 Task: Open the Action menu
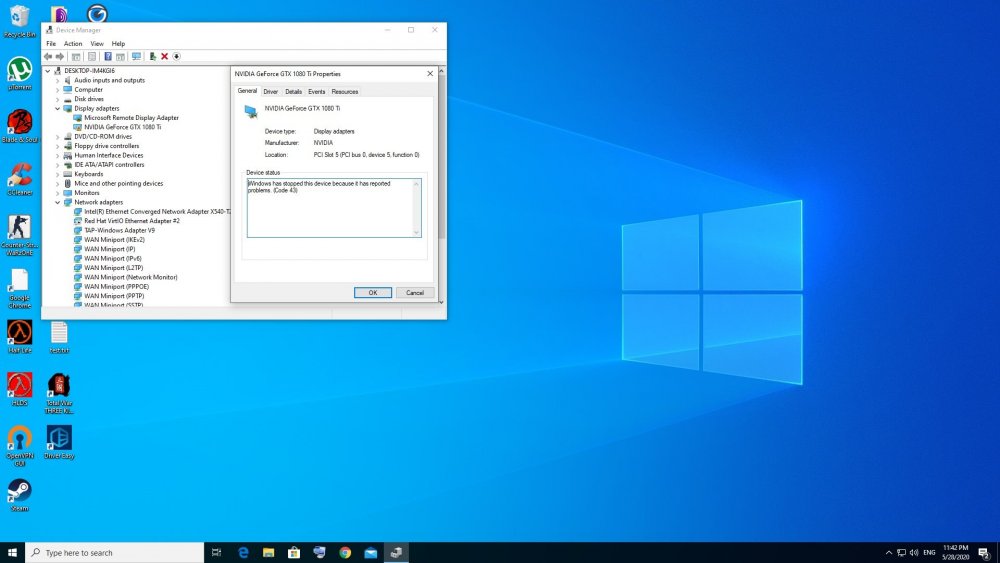[73, 44]
